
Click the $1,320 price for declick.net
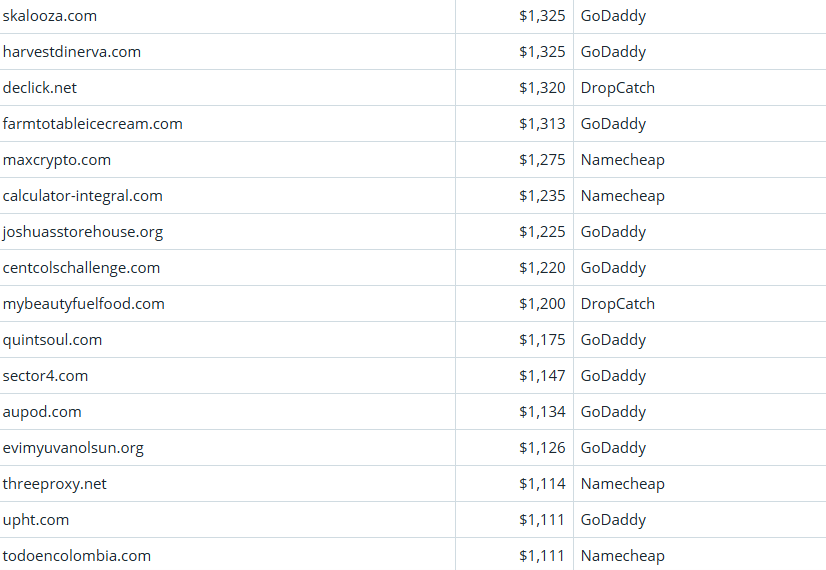tap(542, 88)
